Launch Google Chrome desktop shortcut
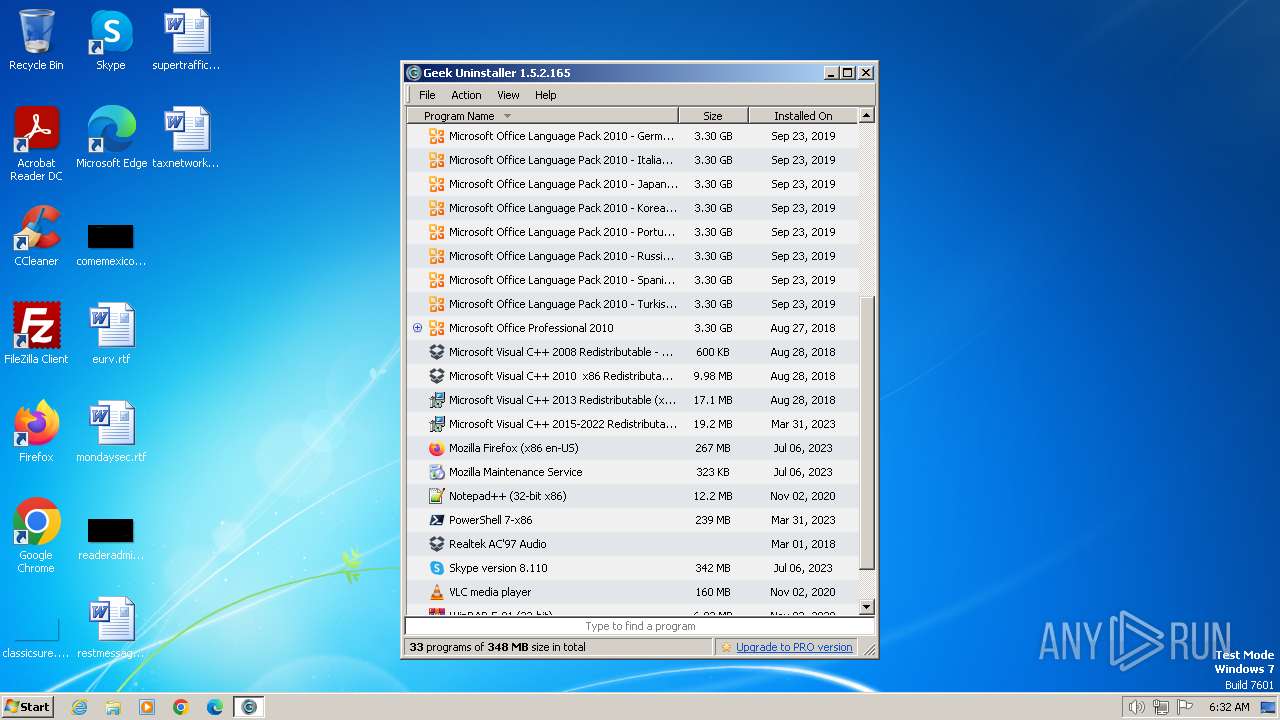Image resolution: width=1280 pixels, height=720 pixels. (36, 536)
